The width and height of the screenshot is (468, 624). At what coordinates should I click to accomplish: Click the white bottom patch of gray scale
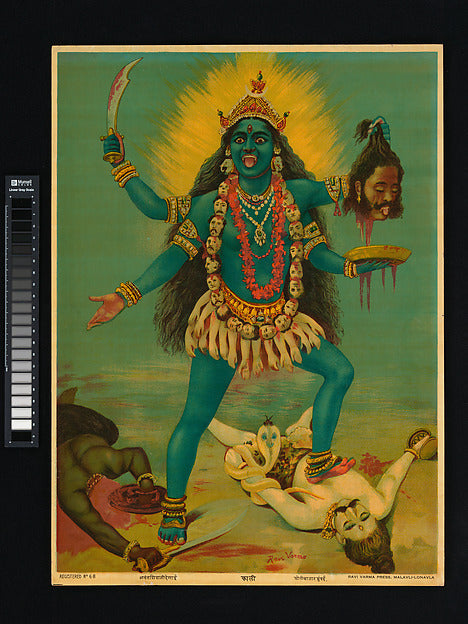point(21,424)
